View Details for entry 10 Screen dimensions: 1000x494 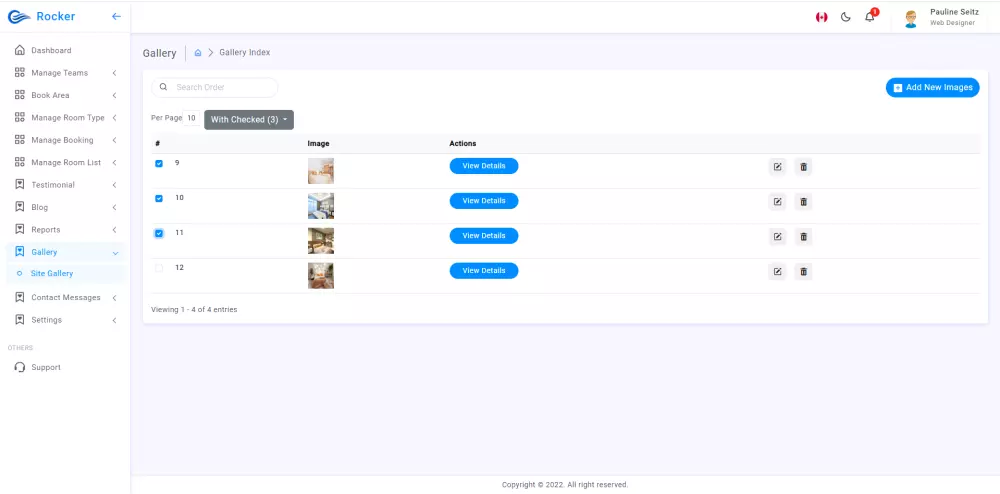click(x=484, y=201)
